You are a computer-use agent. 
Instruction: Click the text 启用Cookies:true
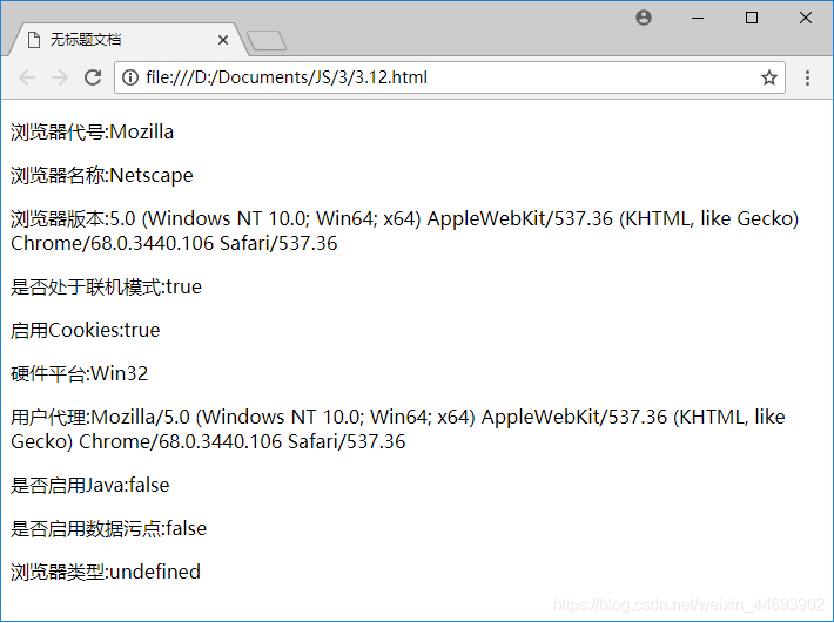85,330
